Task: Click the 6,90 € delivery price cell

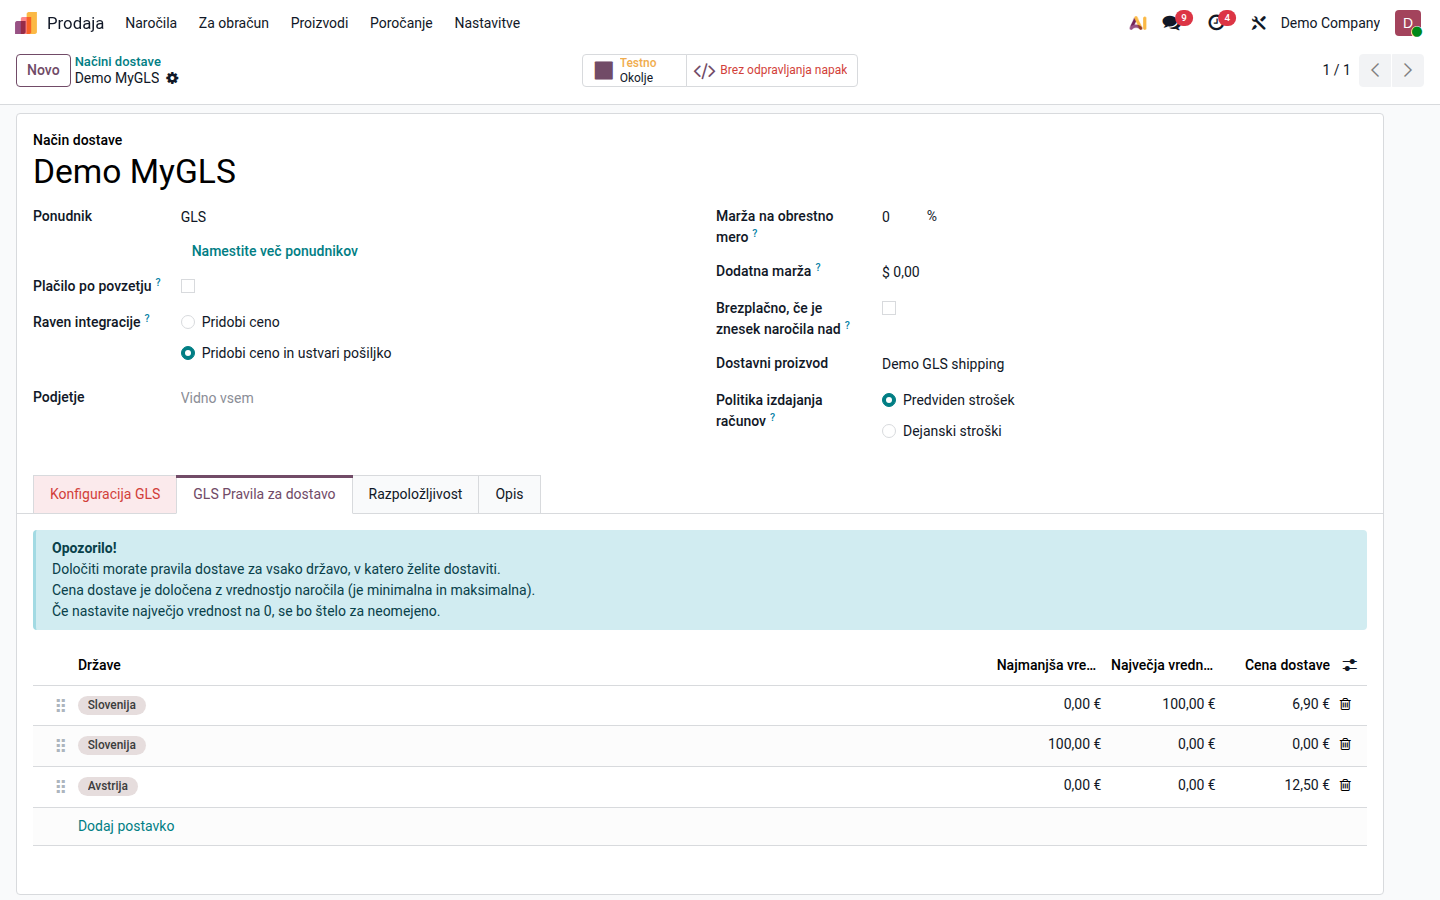Action: pos(1311,704)
